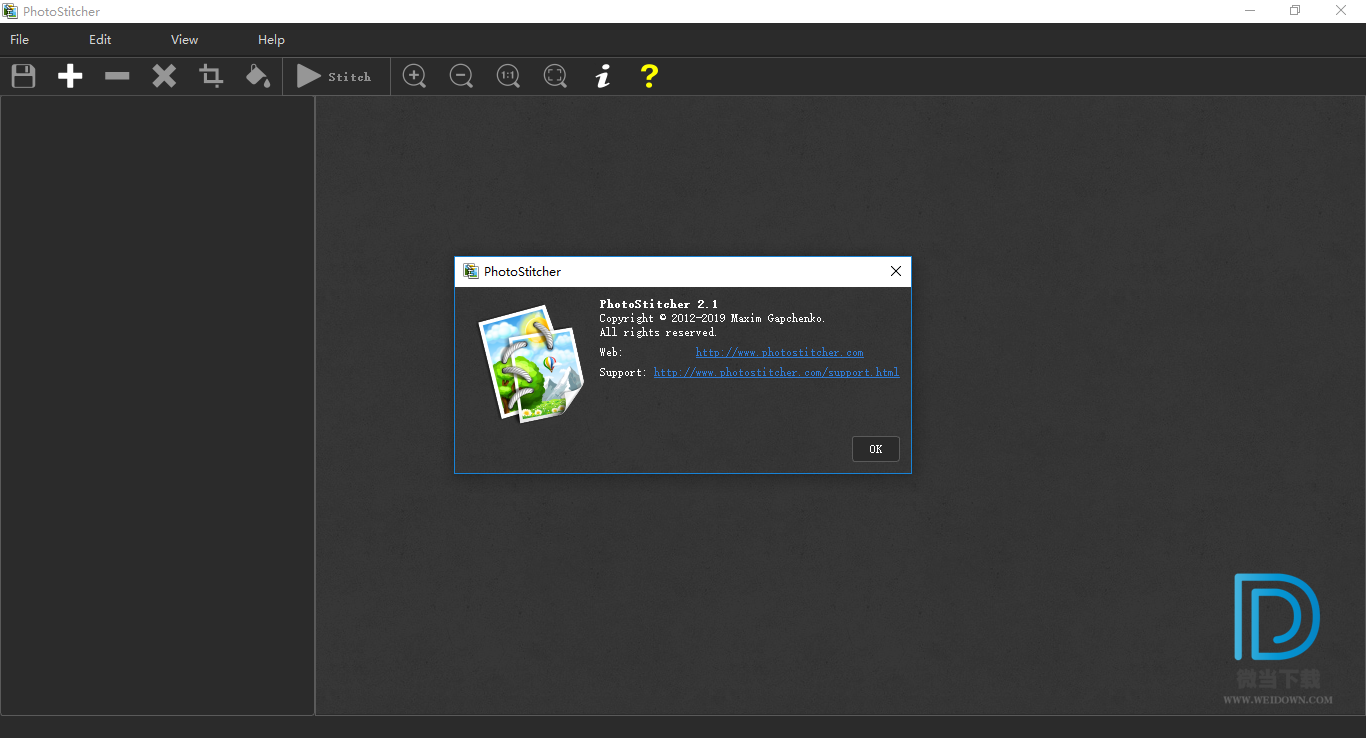
Task: Add images with the plus icon
Action: 70,76
